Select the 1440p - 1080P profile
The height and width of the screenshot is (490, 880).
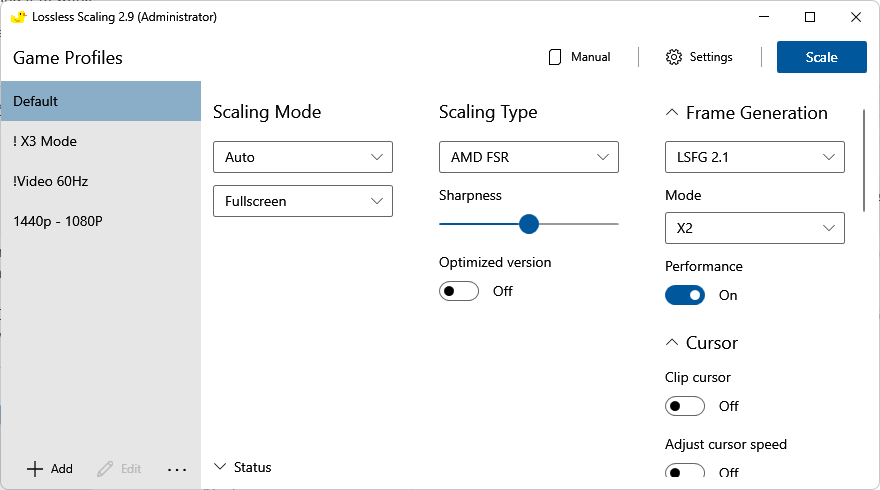(101, 221)
